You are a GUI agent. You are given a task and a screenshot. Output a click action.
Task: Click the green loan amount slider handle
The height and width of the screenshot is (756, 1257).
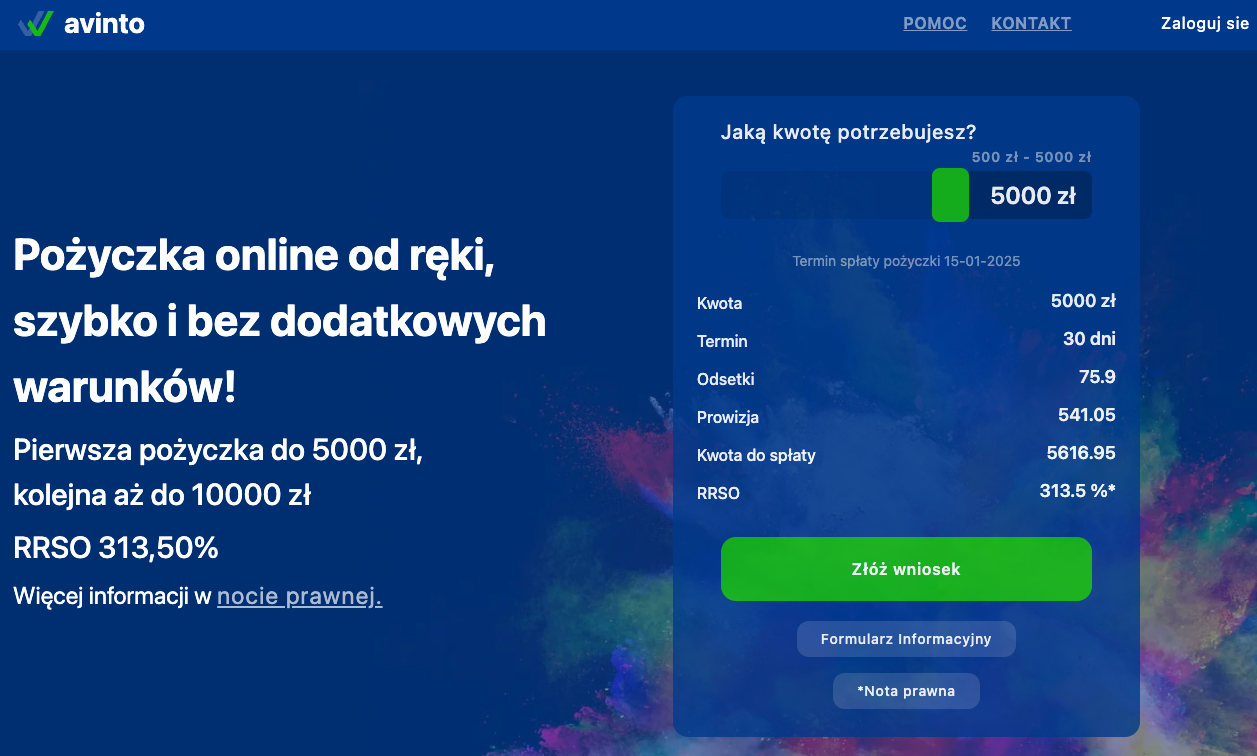click(950, 195)
